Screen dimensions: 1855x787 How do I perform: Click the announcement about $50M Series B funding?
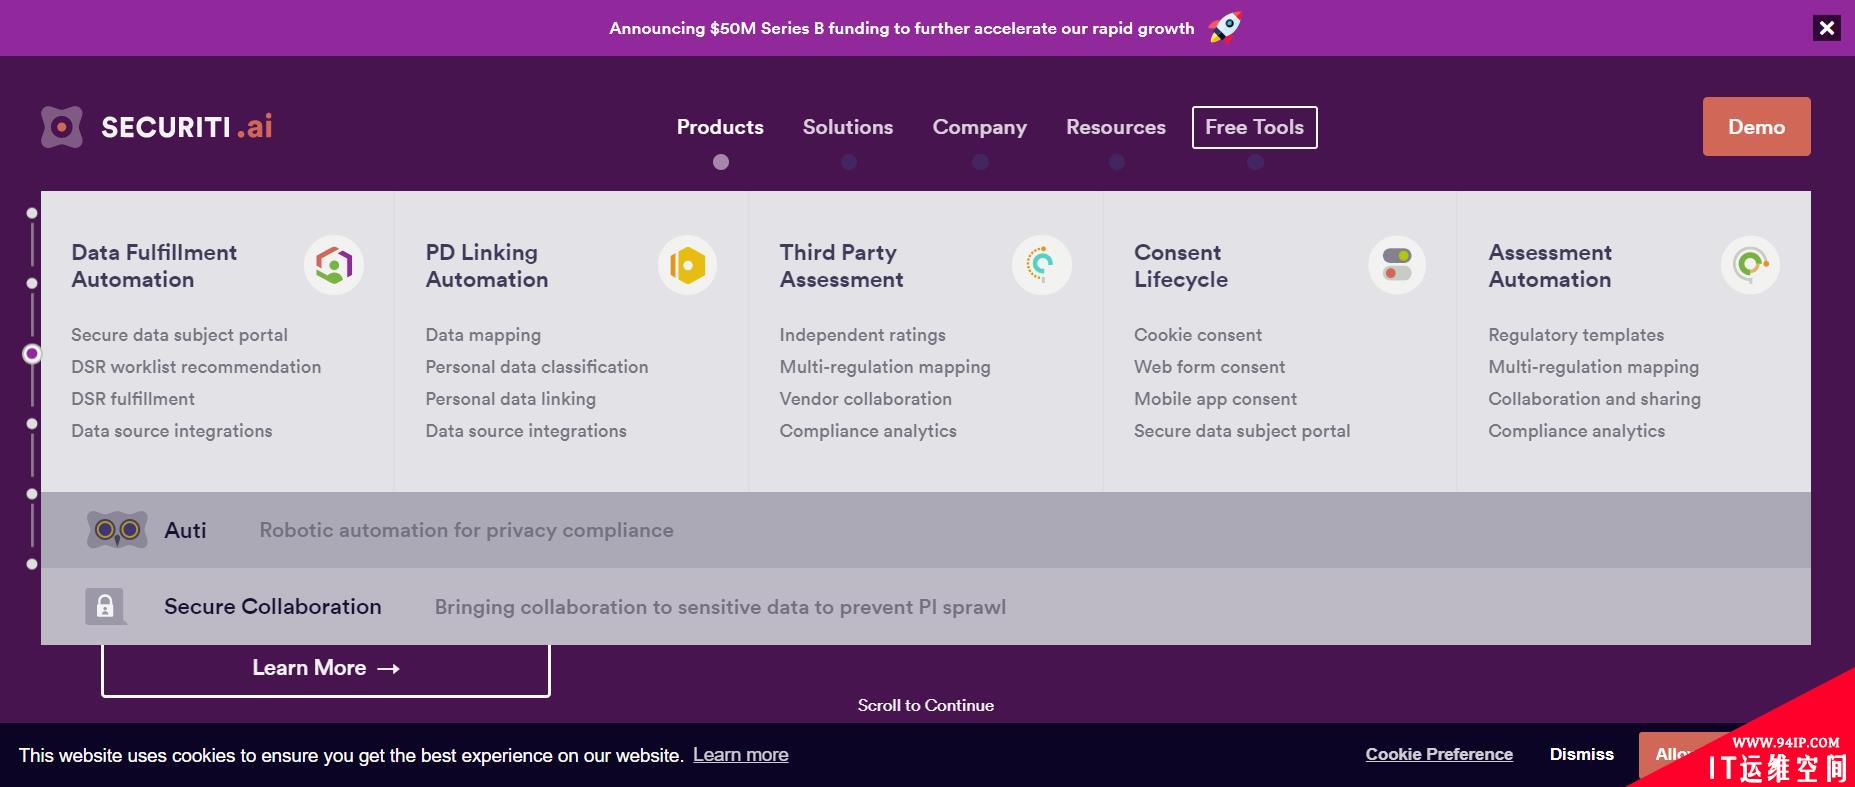902,28
